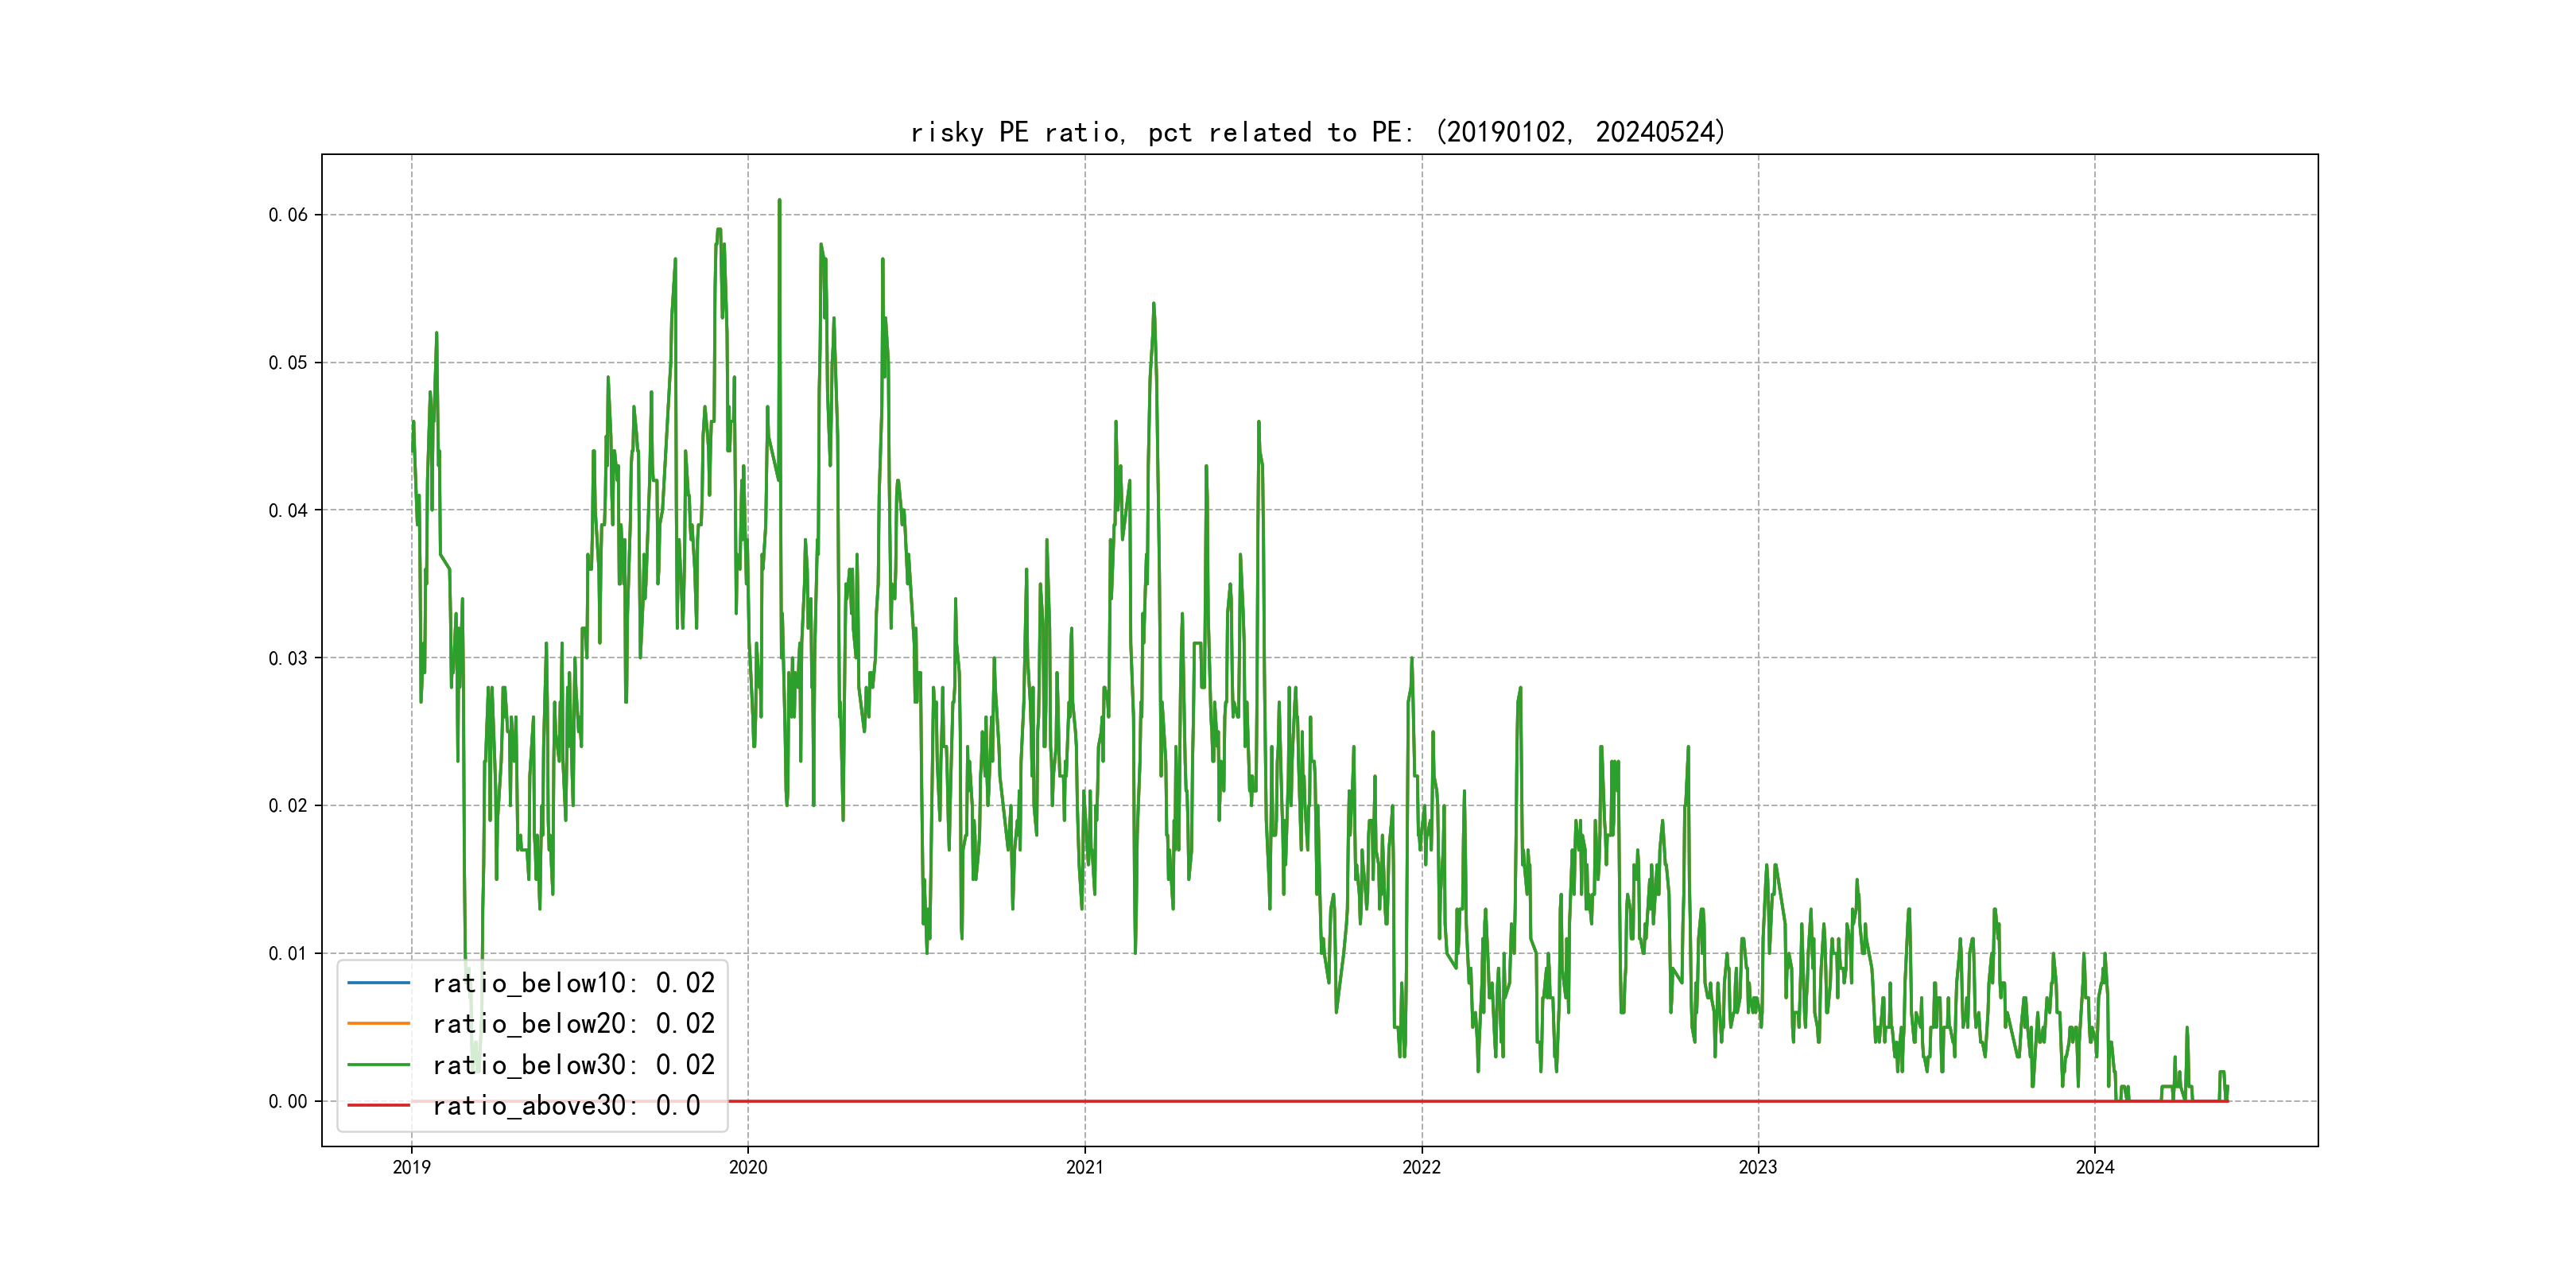Select the ratio_below10: 0.02 legend label

[573, 983]
